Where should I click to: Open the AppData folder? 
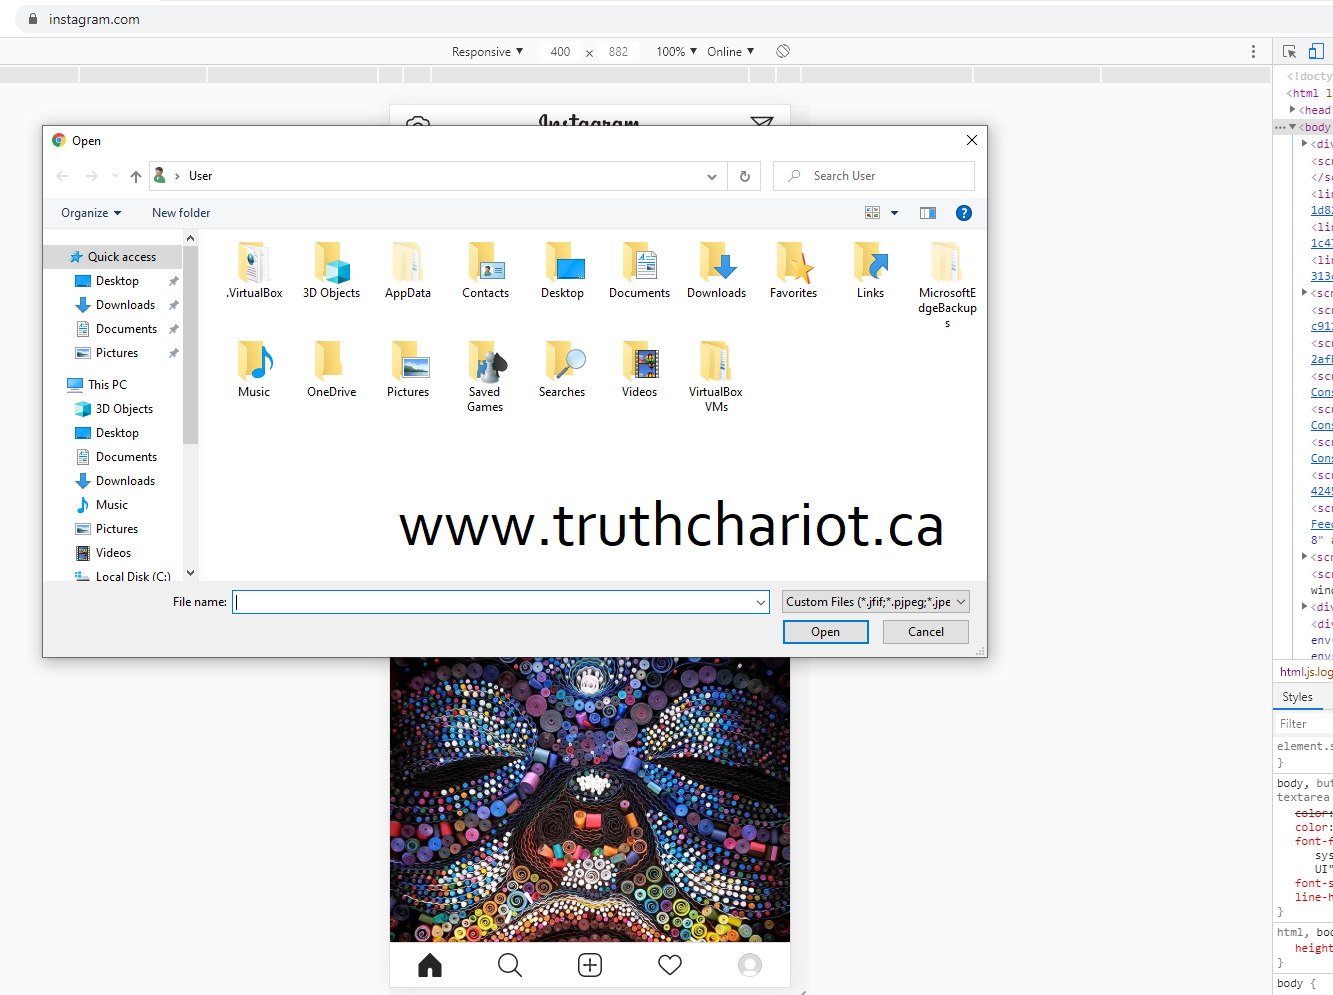click(408, 270)
